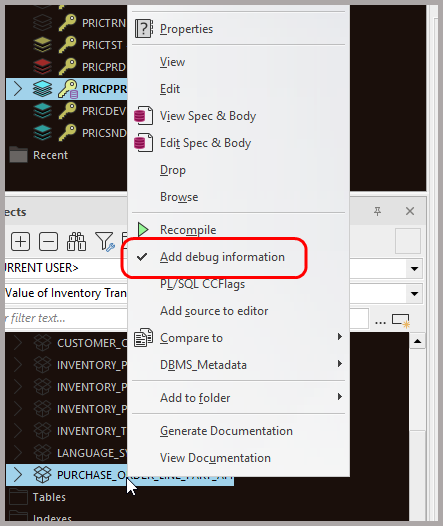Click the binoculars find icon
The height and width of the screenshot is (526, 443).
tap(76, 242)
